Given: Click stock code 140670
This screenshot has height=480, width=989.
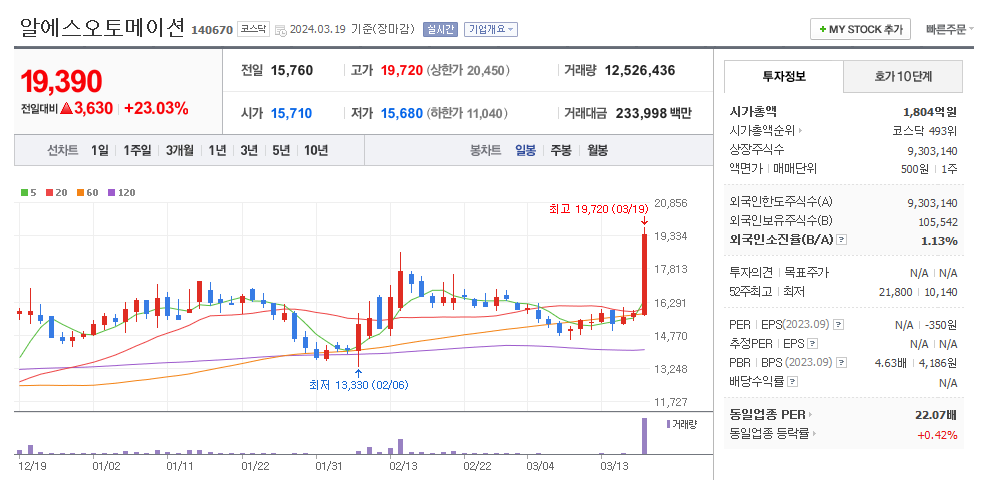Looking at the screenshot, I should (x=212, y=30).
